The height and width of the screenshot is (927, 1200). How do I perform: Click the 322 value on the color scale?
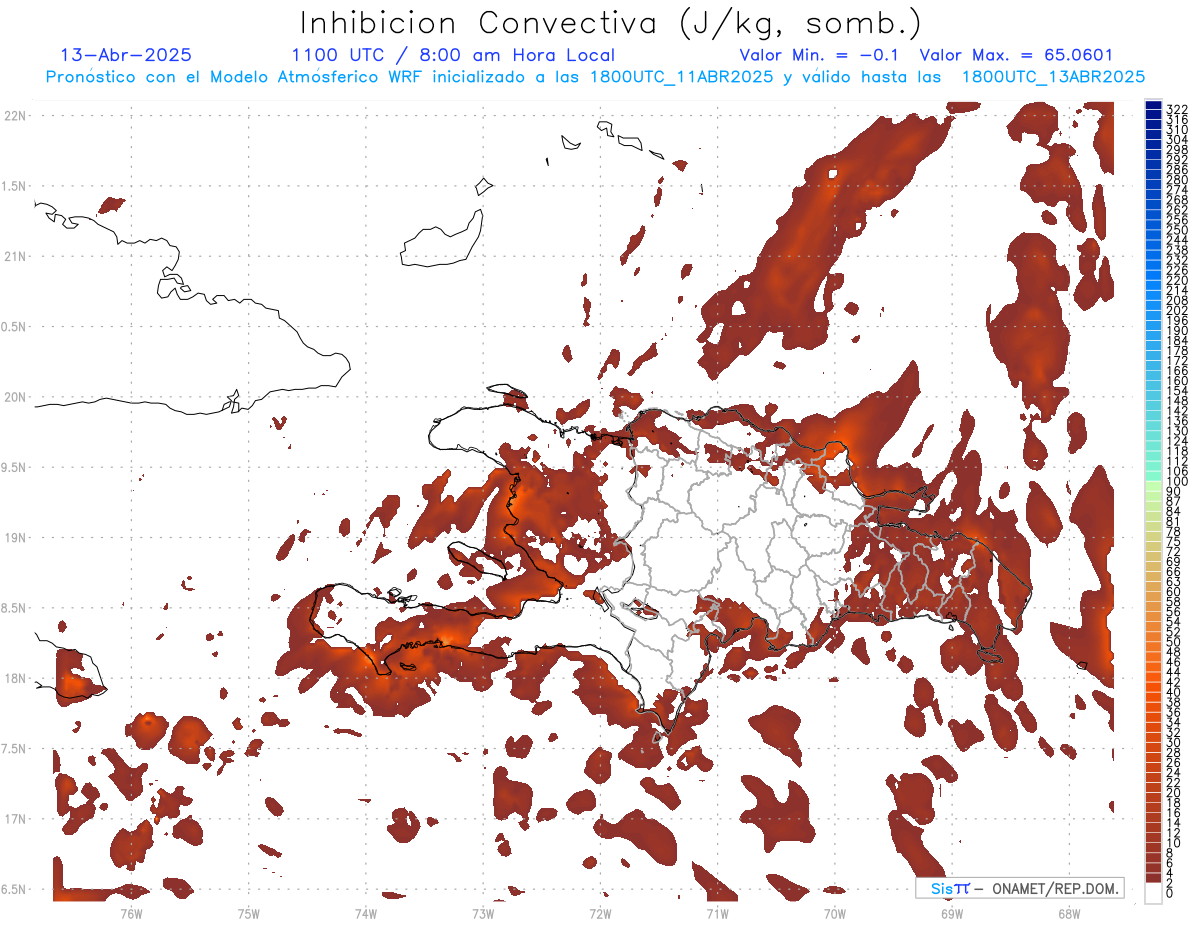pyautogui.click(x=1176, y=108)
